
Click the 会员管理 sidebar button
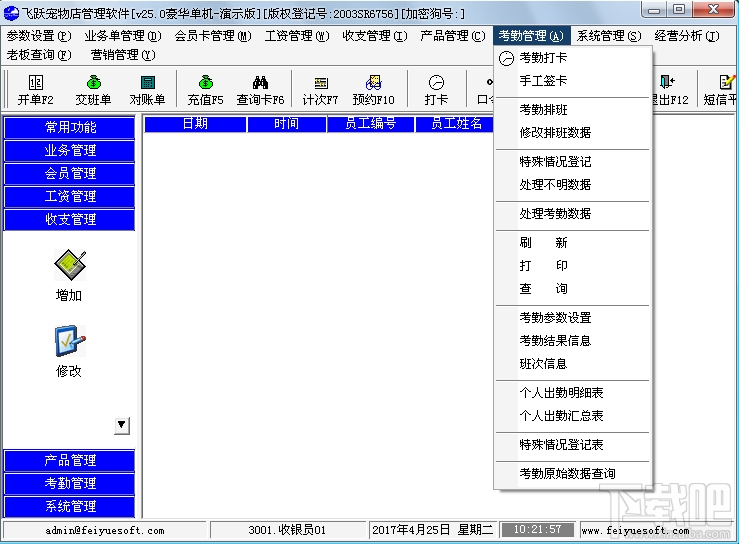[70, 173]
